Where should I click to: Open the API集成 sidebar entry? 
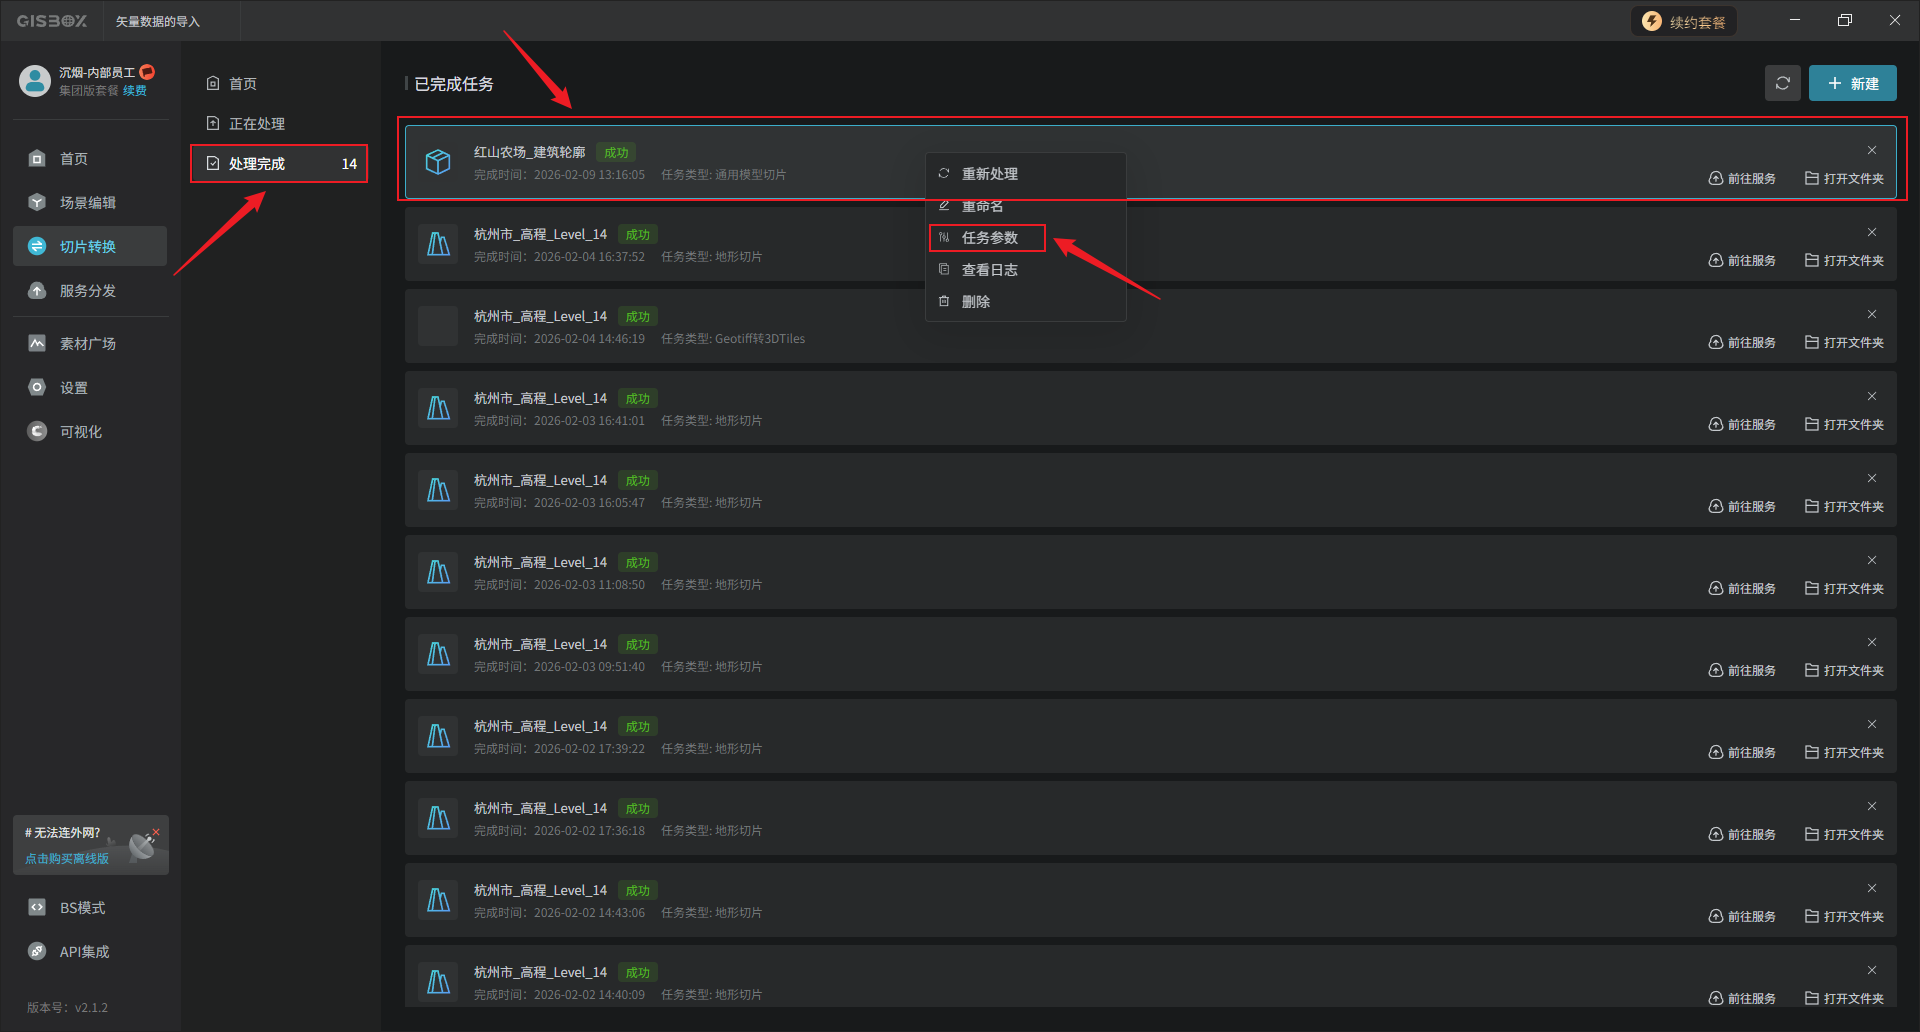[x=84, y=952]
